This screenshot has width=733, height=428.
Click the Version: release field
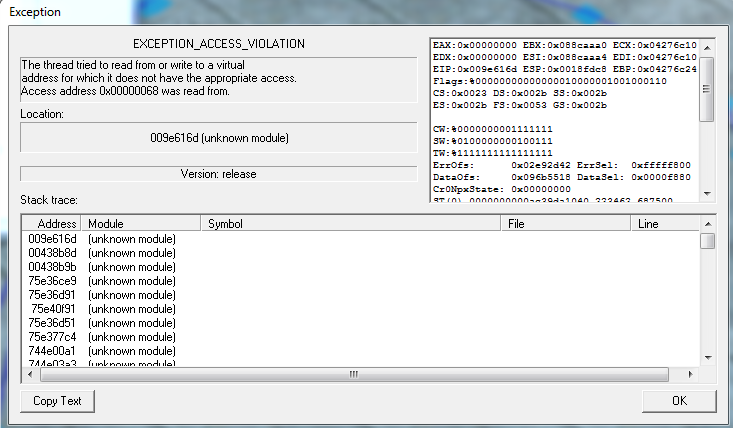pyautogui.click(x=219, y=174)
